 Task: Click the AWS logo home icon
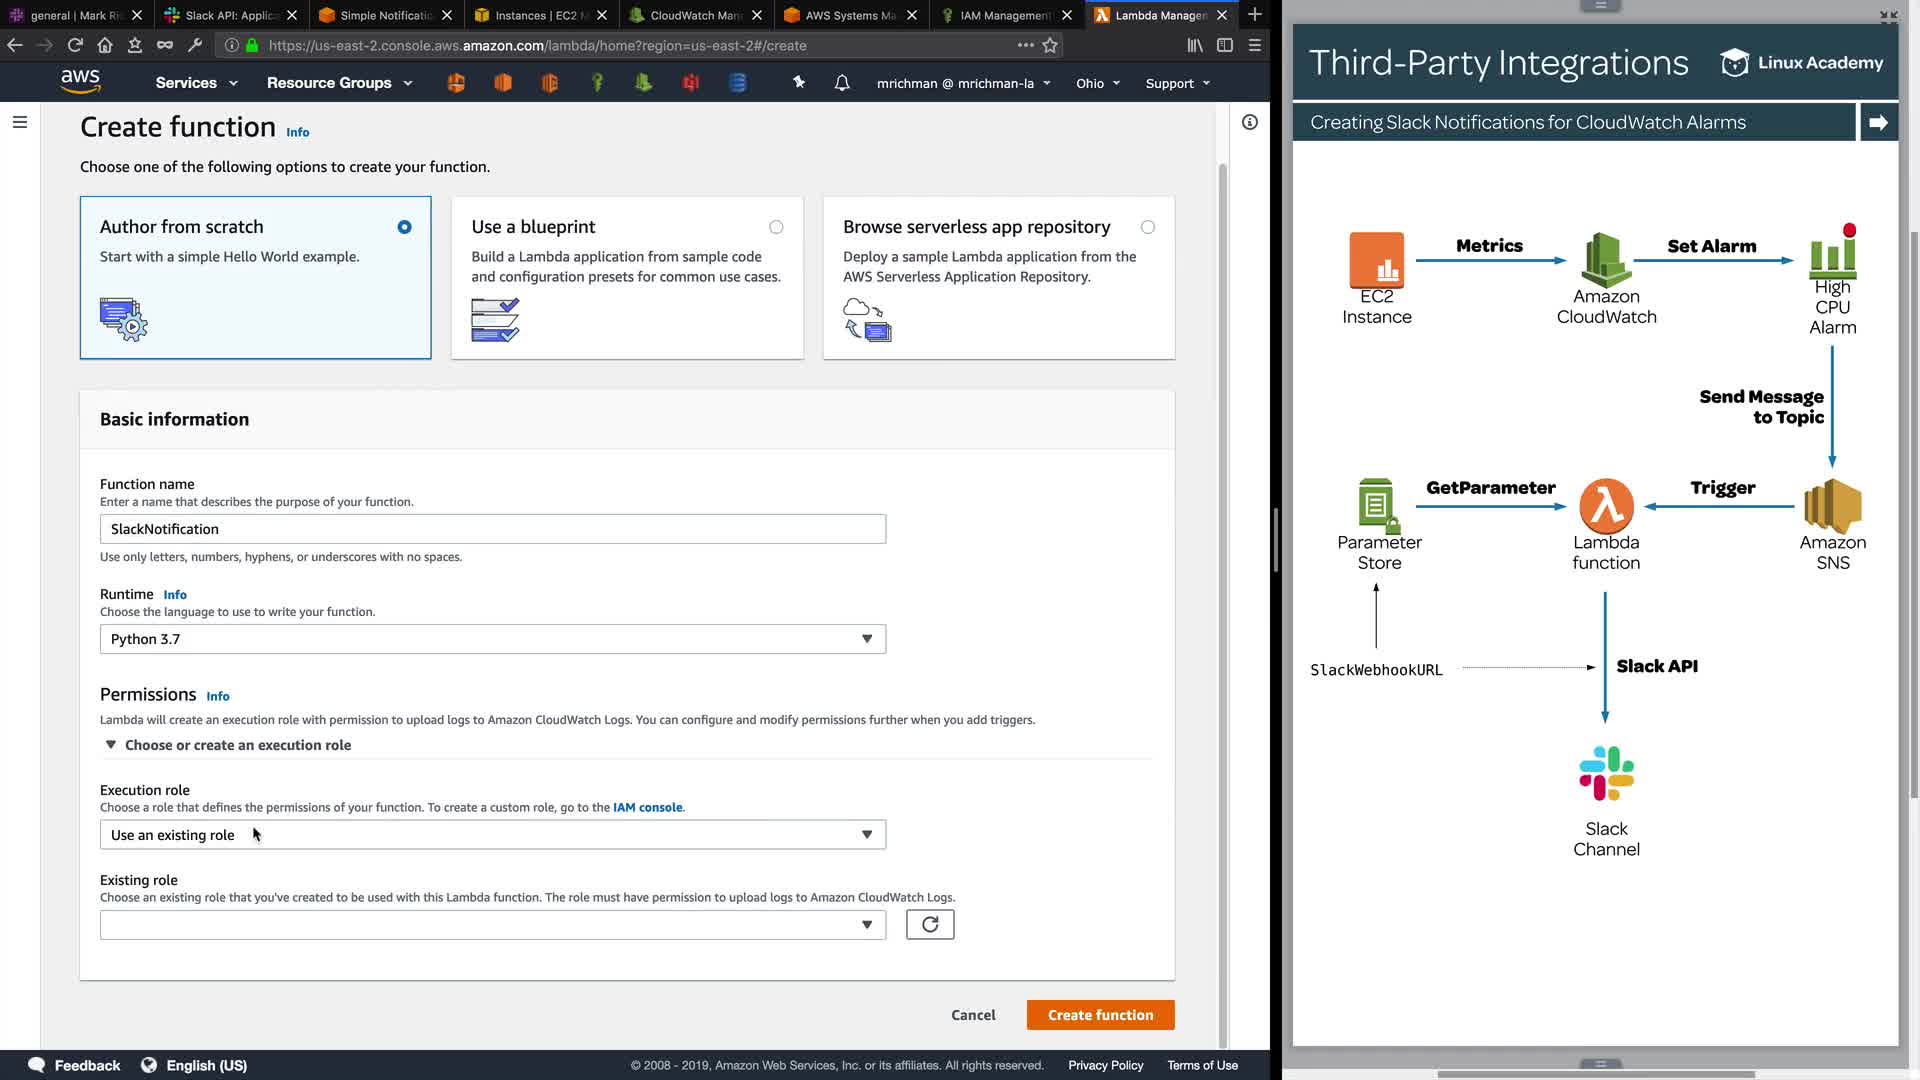(80, 82)
